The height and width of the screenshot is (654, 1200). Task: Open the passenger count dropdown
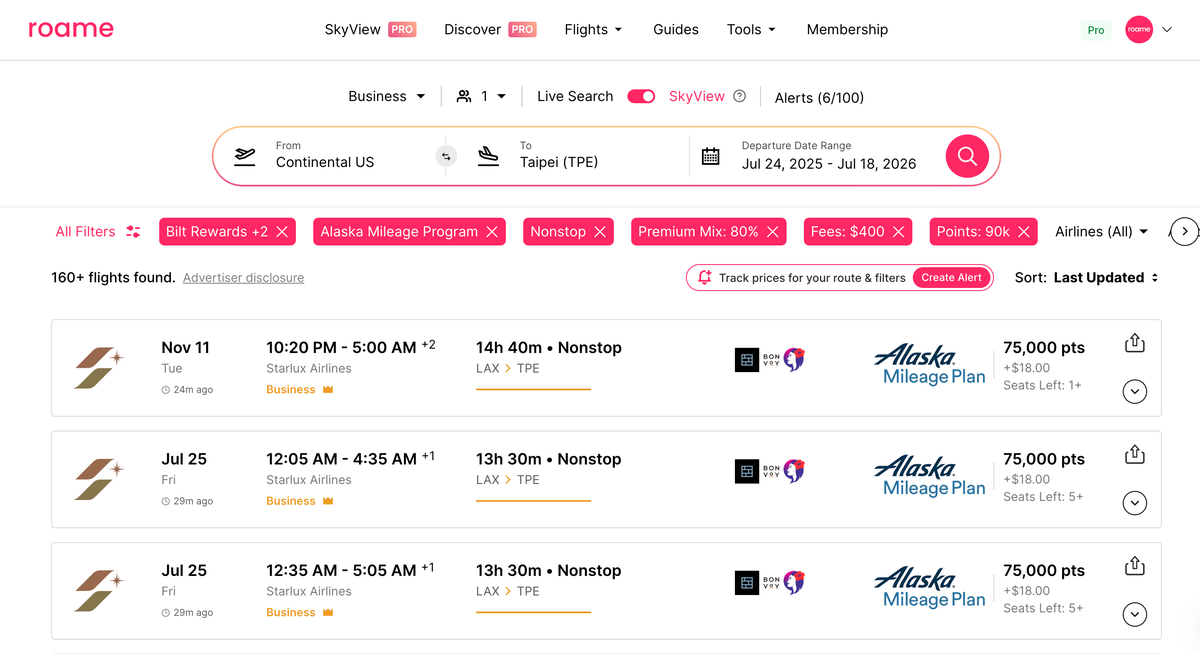point(481,96)
